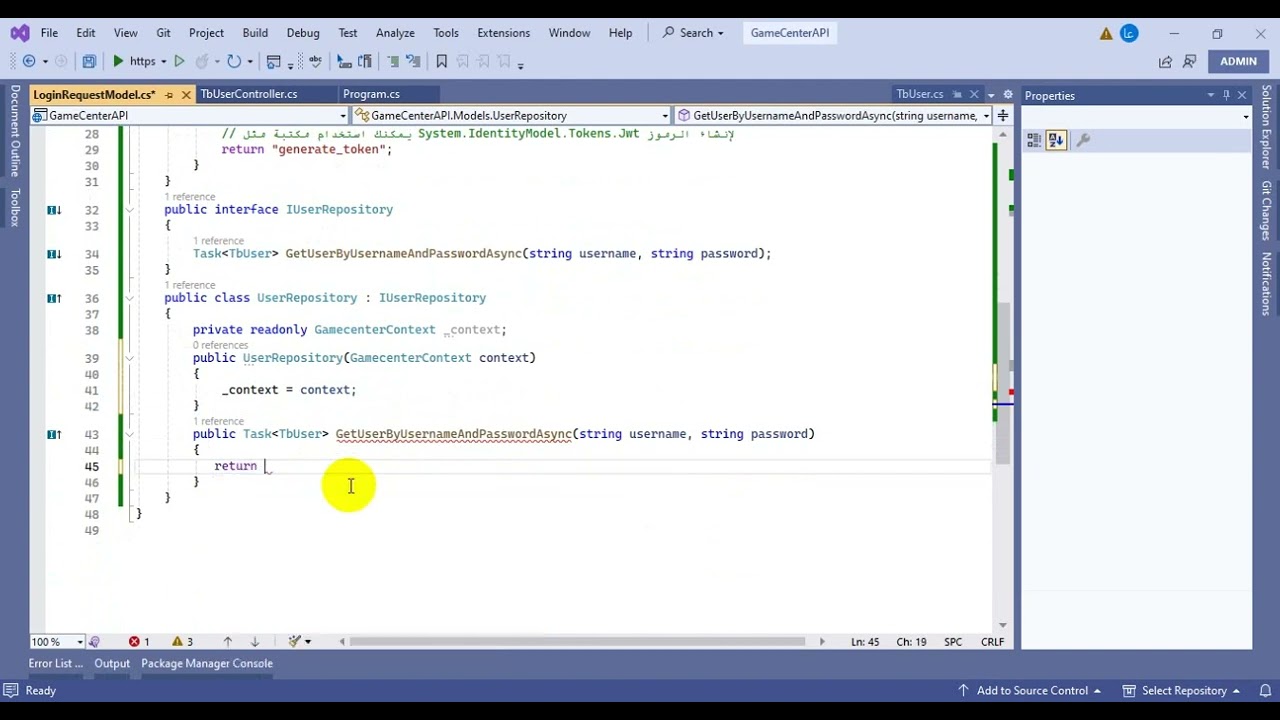
Task: Click the Navigate Backward arrow icon
Action: point(29,61)
